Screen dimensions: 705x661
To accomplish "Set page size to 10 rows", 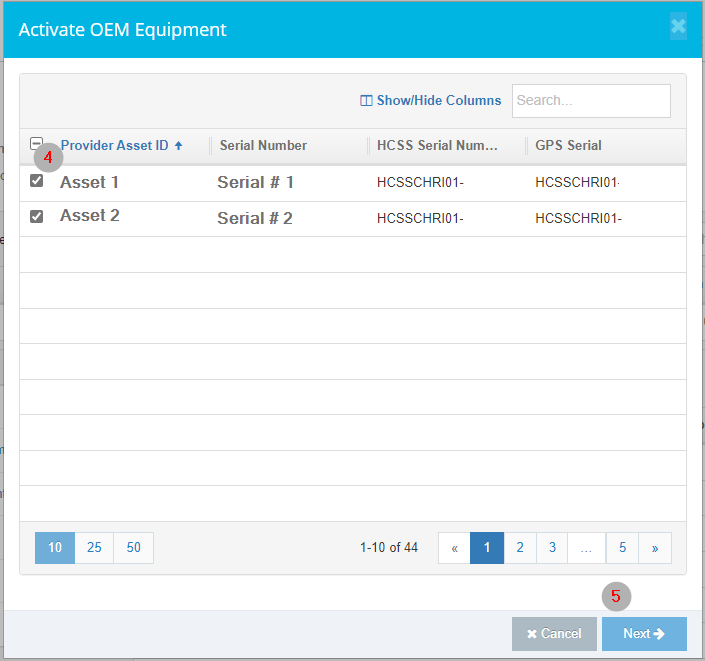I will (x=55, y=548).
